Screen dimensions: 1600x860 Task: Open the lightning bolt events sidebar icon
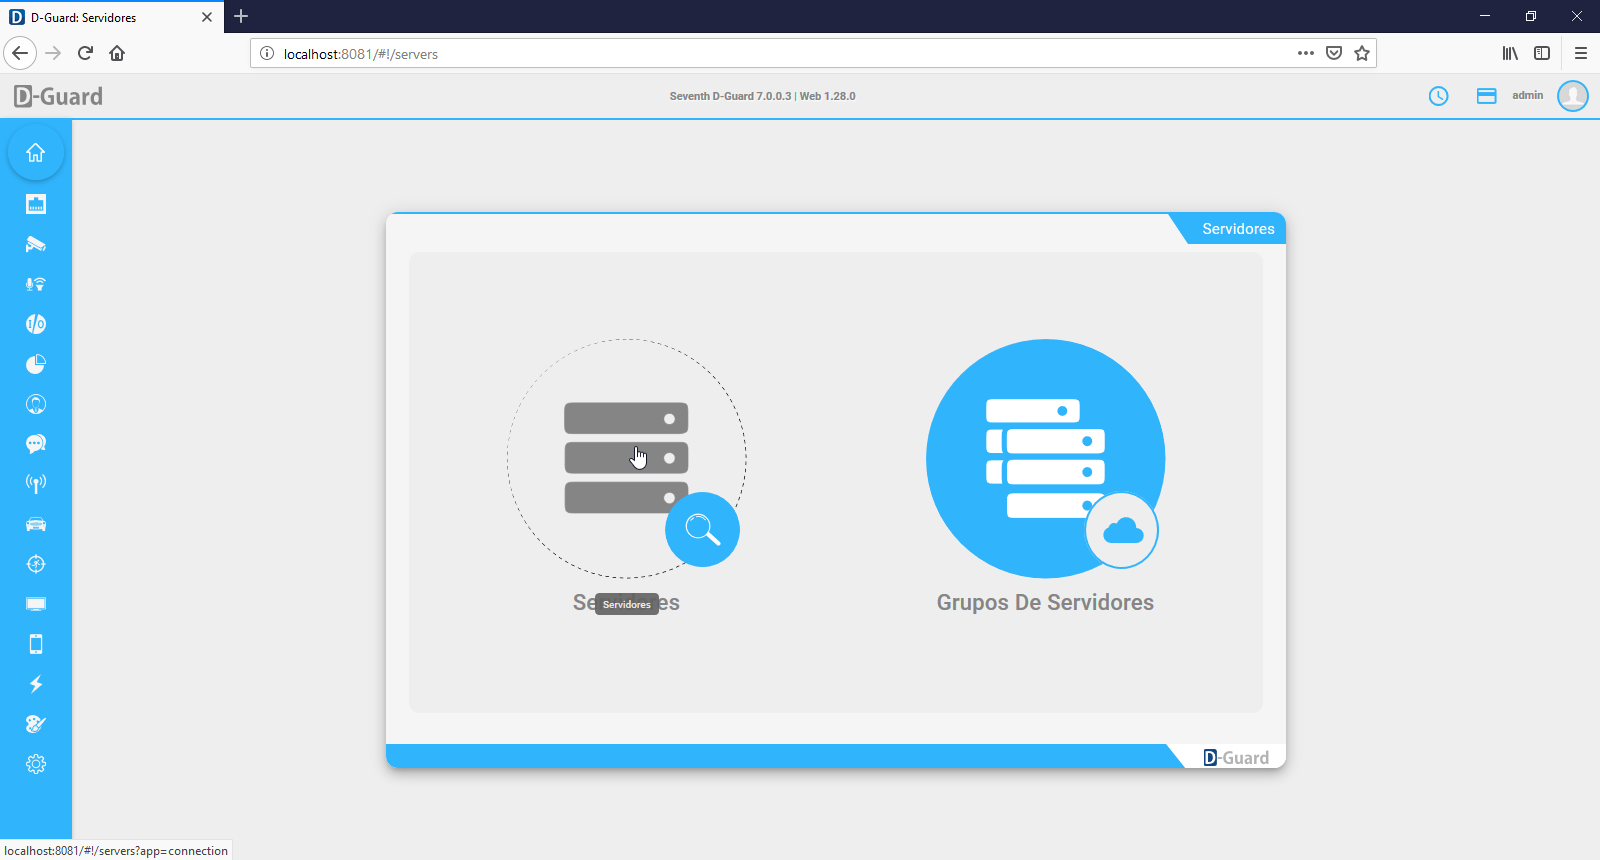click(36, 684)
